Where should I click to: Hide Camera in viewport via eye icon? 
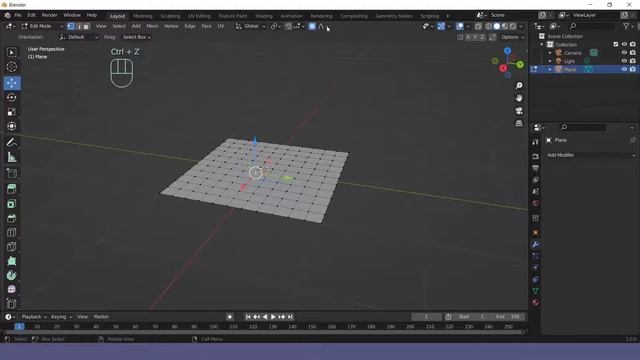[x=624, y=53]
